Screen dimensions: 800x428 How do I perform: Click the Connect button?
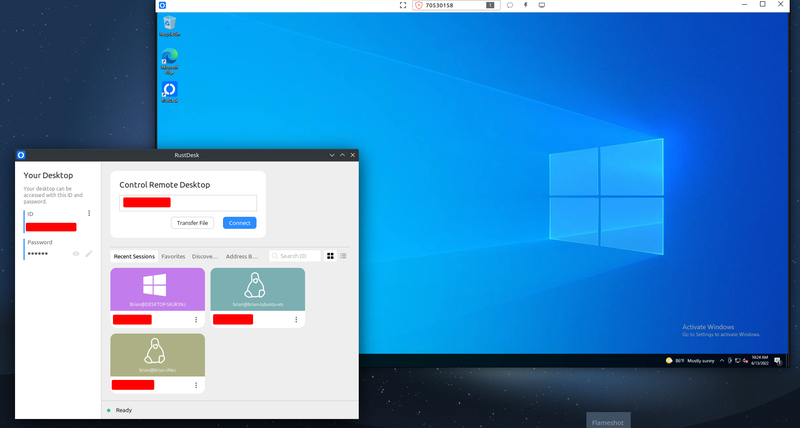(240, 223)
